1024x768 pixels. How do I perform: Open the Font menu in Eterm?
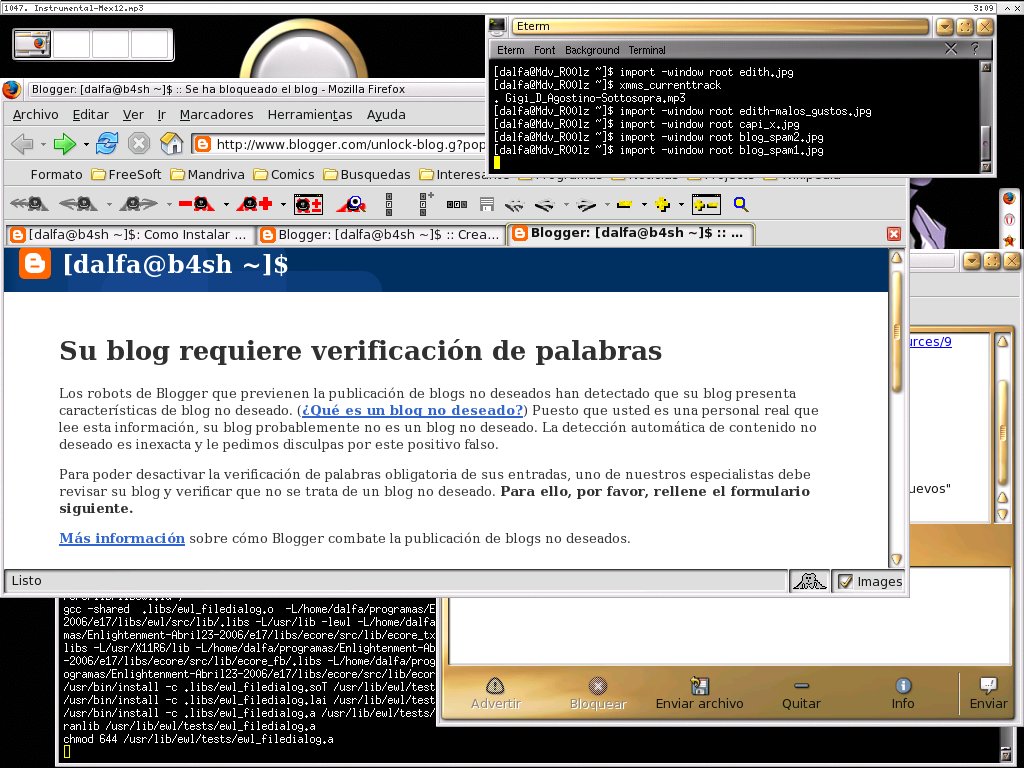tap(544, 50)
